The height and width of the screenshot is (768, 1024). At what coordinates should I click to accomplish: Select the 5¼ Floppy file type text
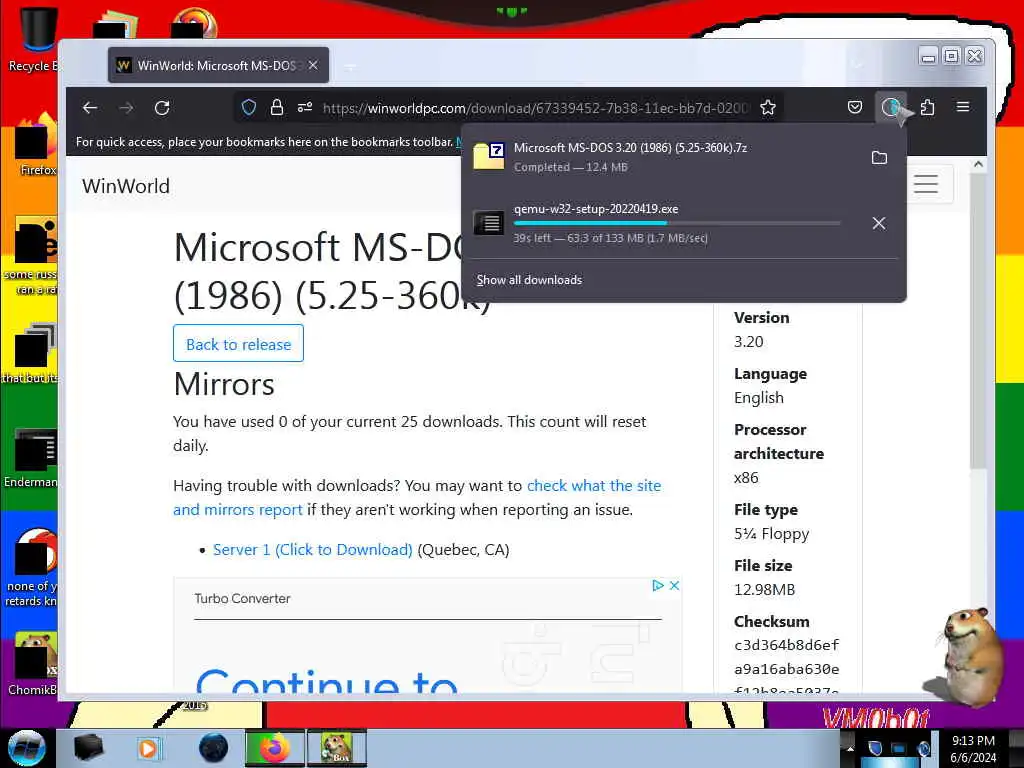pyautogui.click(x=771, y=534)
